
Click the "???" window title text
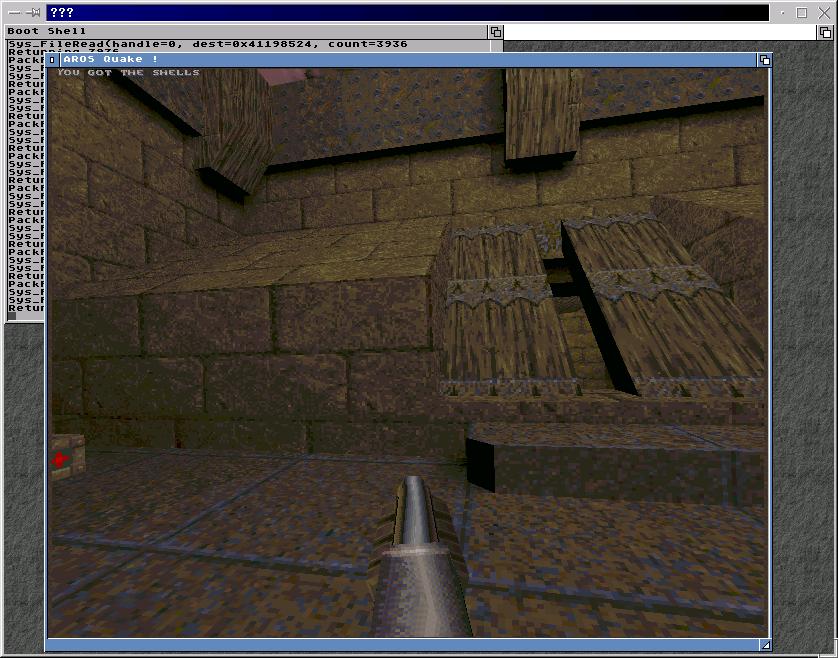point(63,13)
